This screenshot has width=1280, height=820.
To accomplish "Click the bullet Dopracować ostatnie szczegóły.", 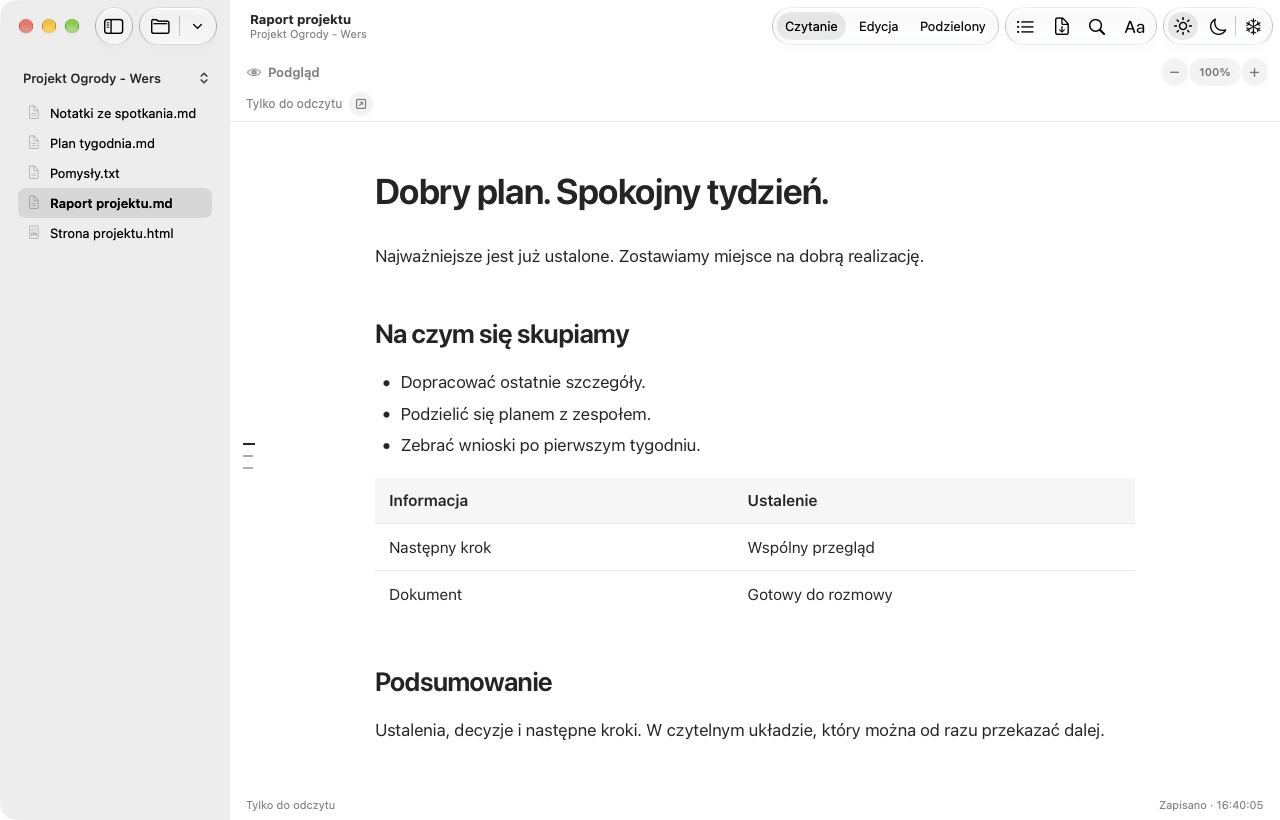I will click(523, 382).
